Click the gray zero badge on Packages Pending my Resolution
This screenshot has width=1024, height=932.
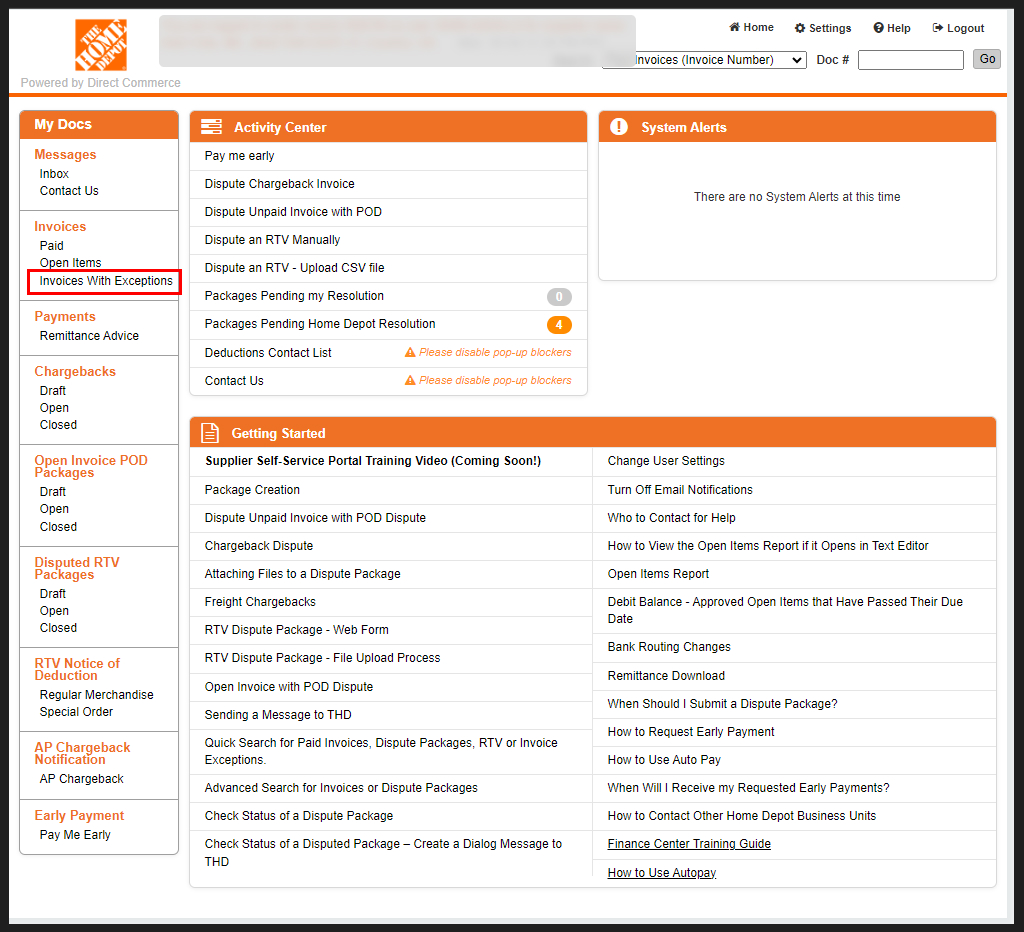pos(559,296)
